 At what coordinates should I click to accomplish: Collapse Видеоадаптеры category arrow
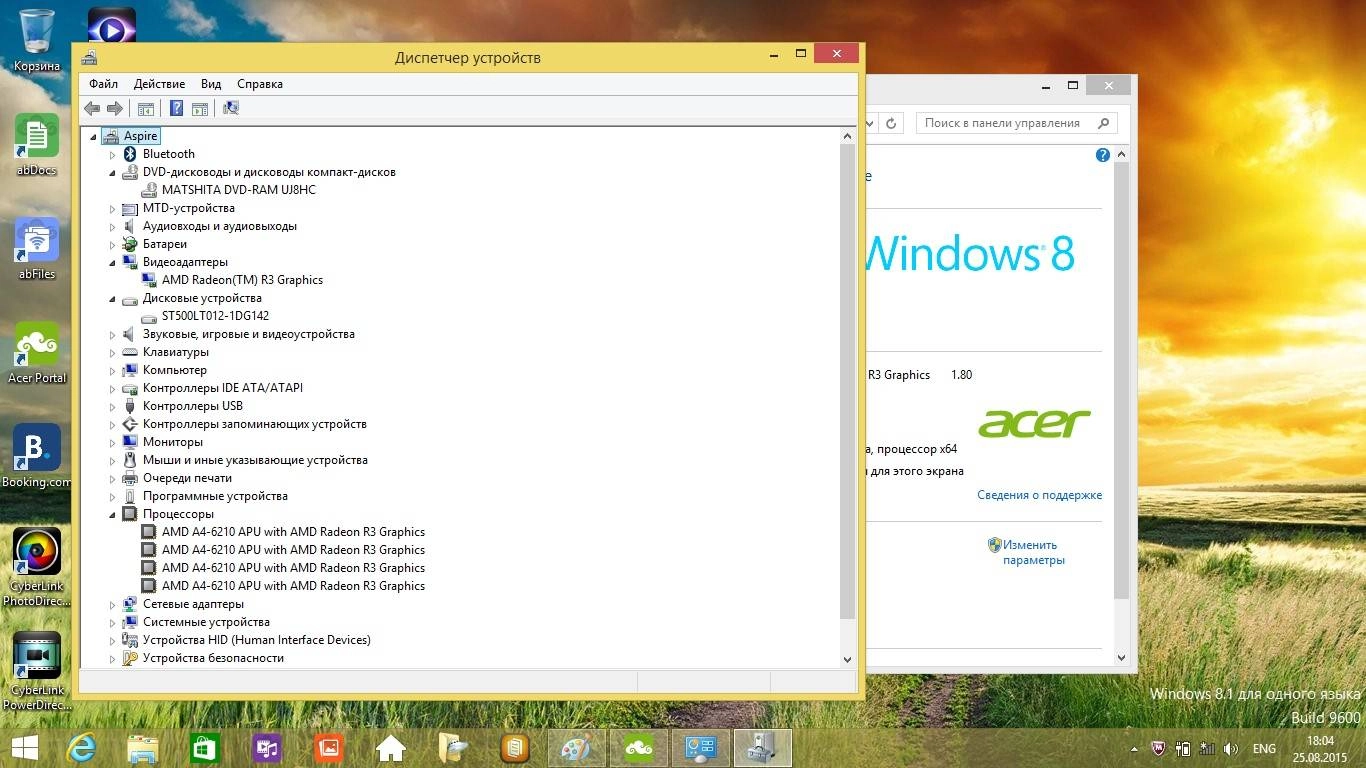click(x=112, y=262)
